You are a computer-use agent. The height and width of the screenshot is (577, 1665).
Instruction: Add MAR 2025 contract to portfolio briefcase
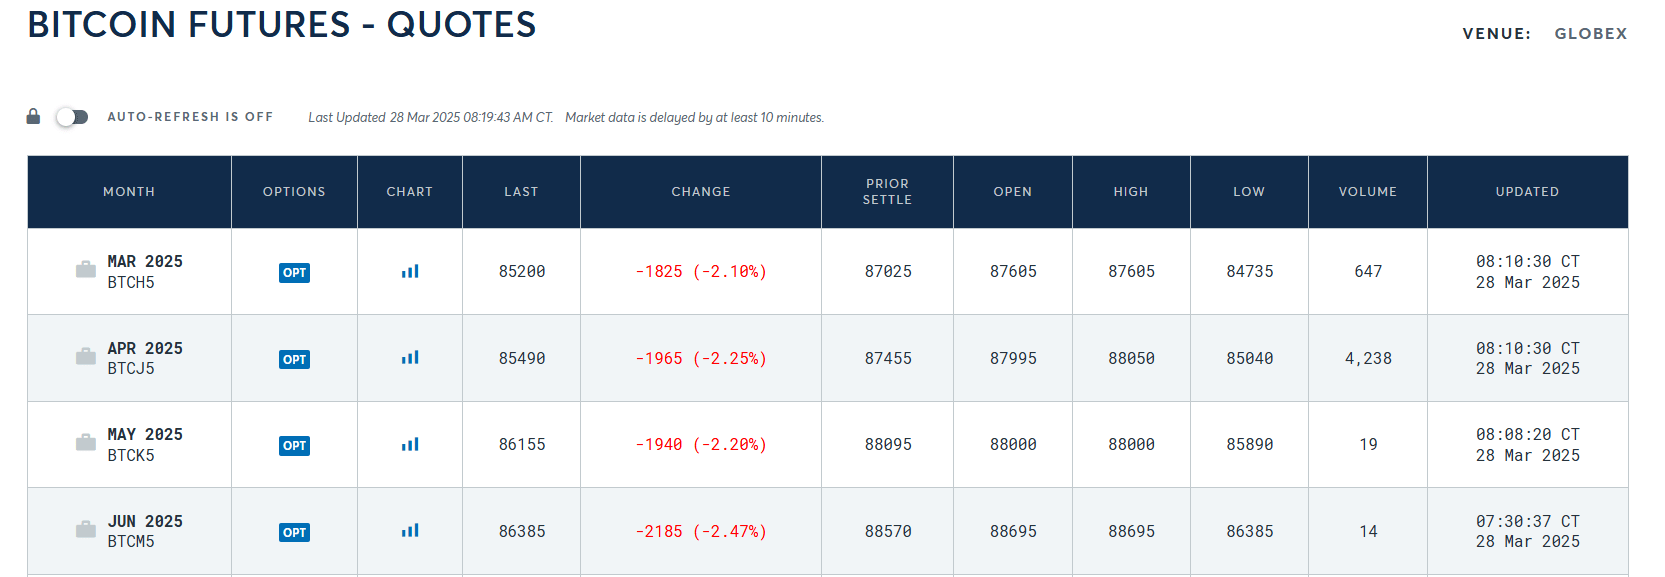(x=84, y=271)
